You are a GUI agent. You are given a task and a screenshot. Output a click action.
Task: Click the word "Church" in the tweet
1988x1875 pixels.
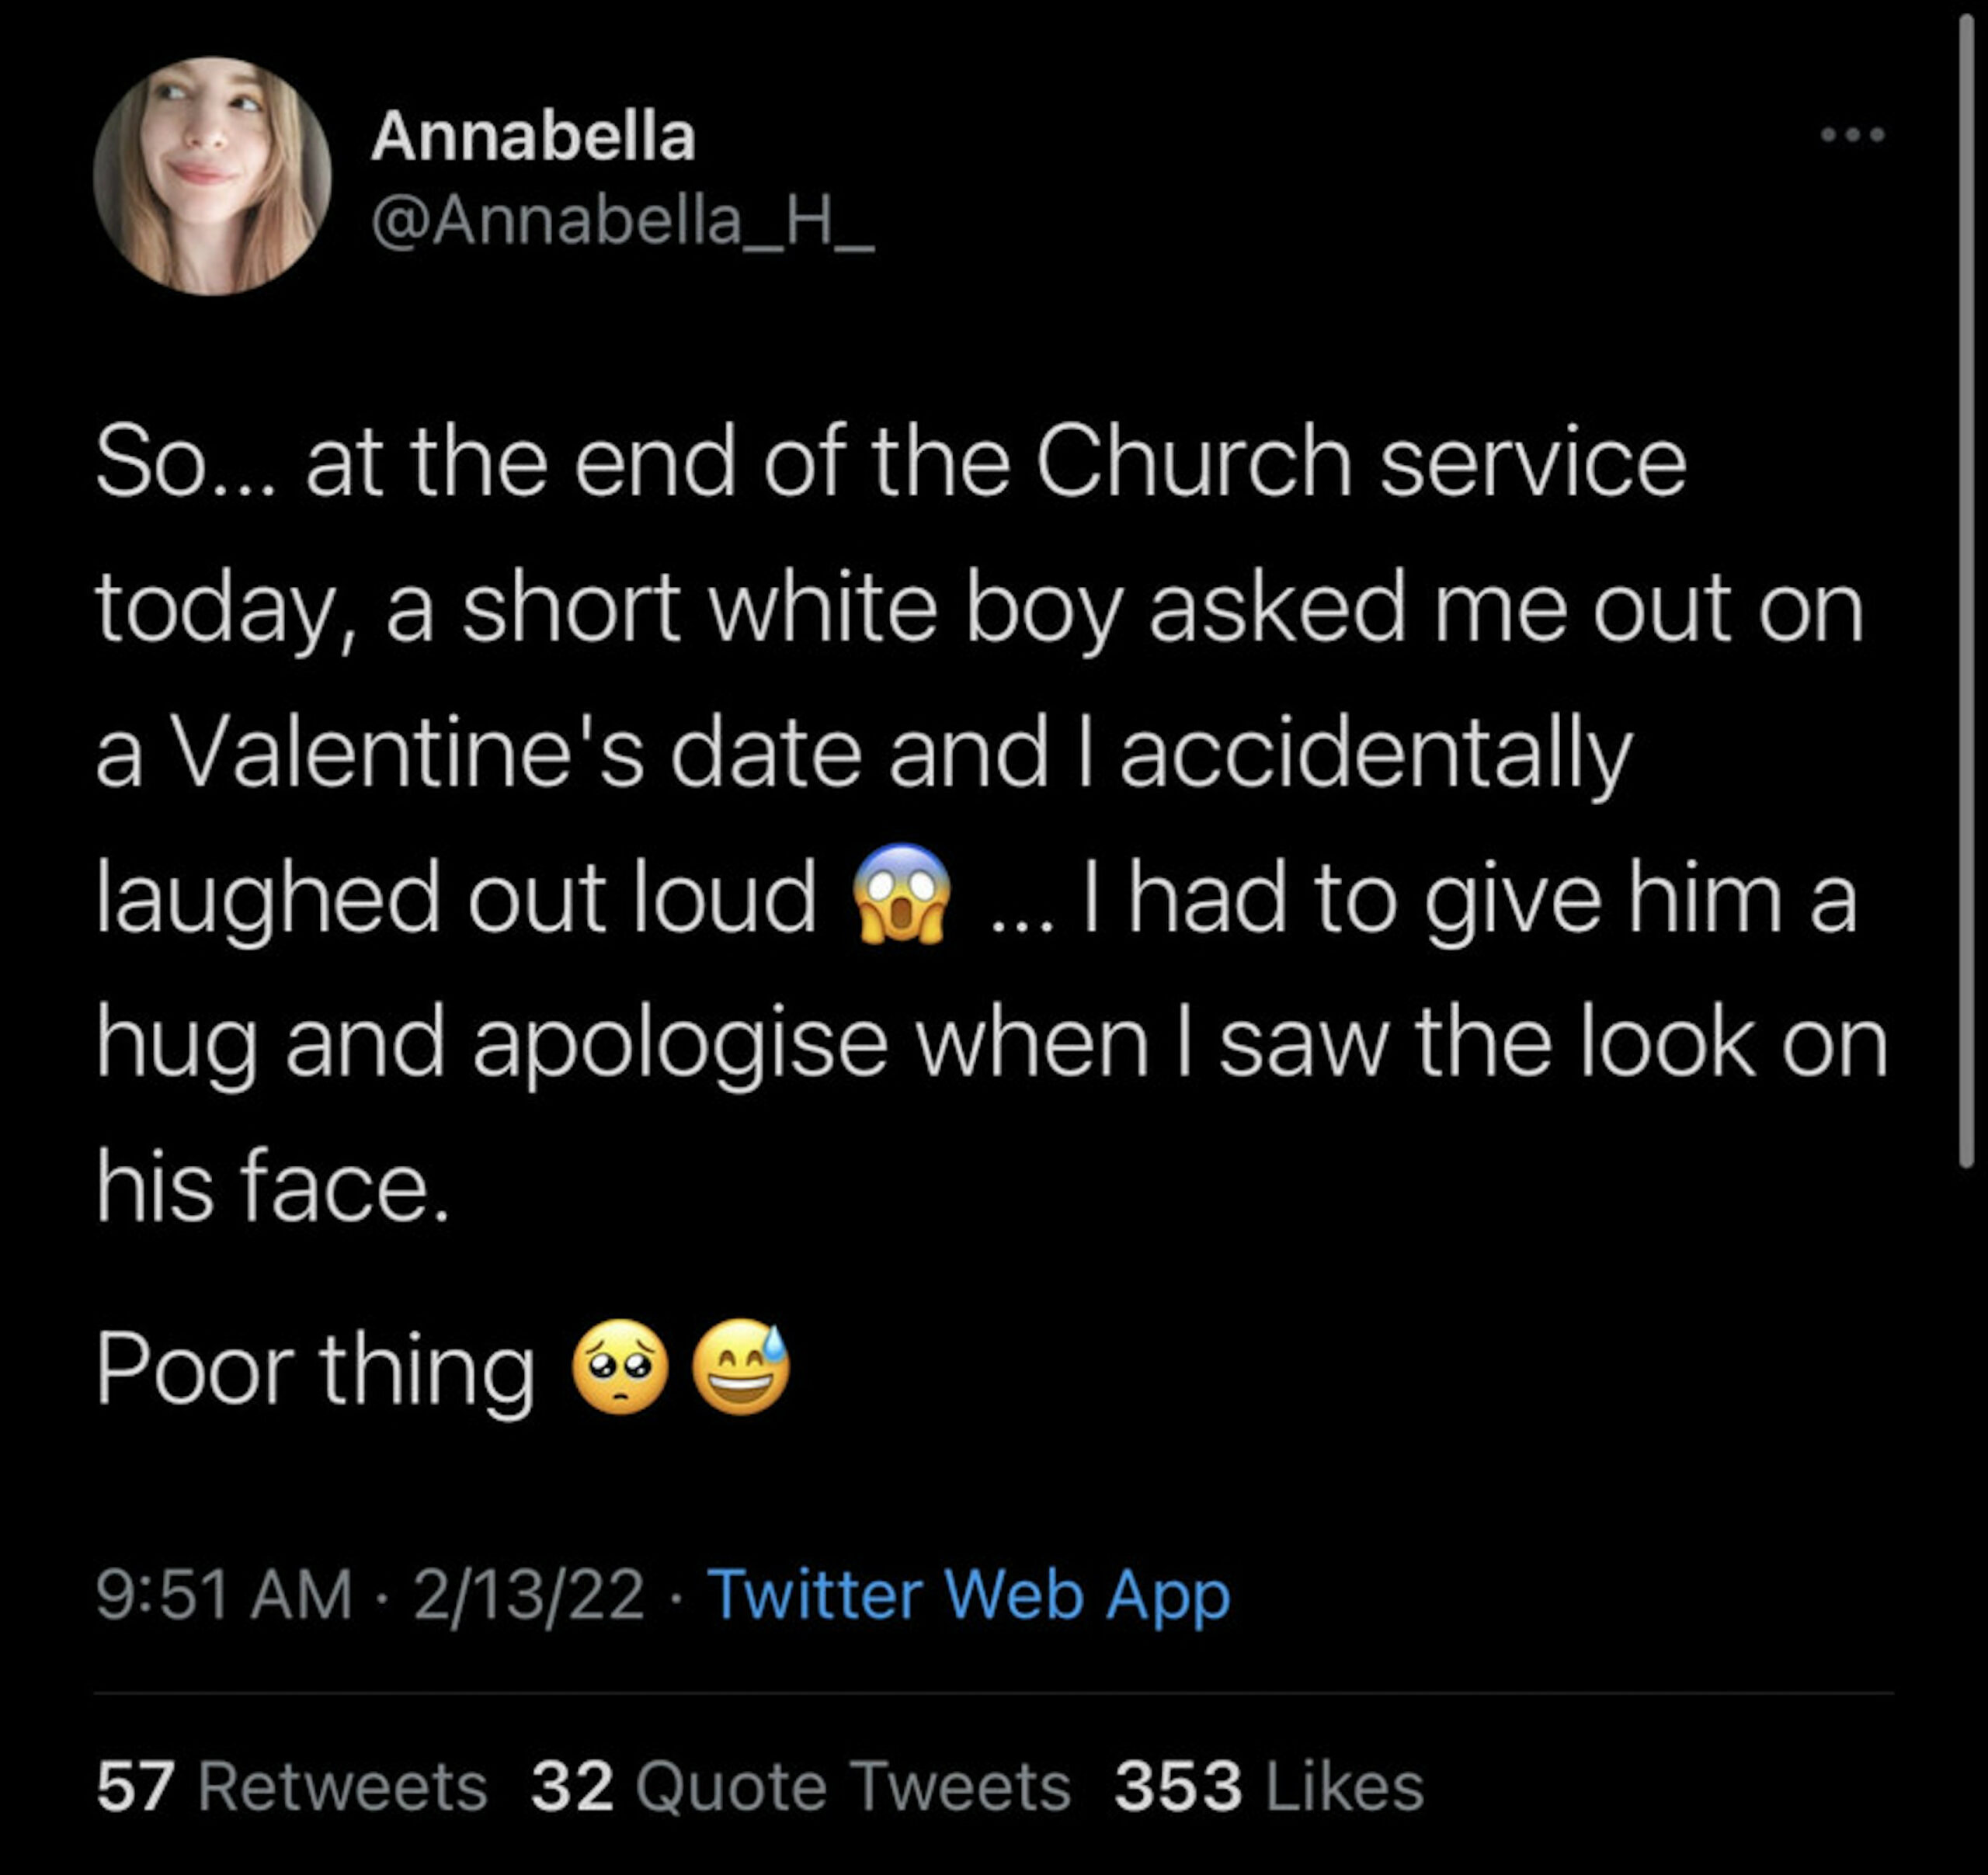click(x=1193, y=461)
